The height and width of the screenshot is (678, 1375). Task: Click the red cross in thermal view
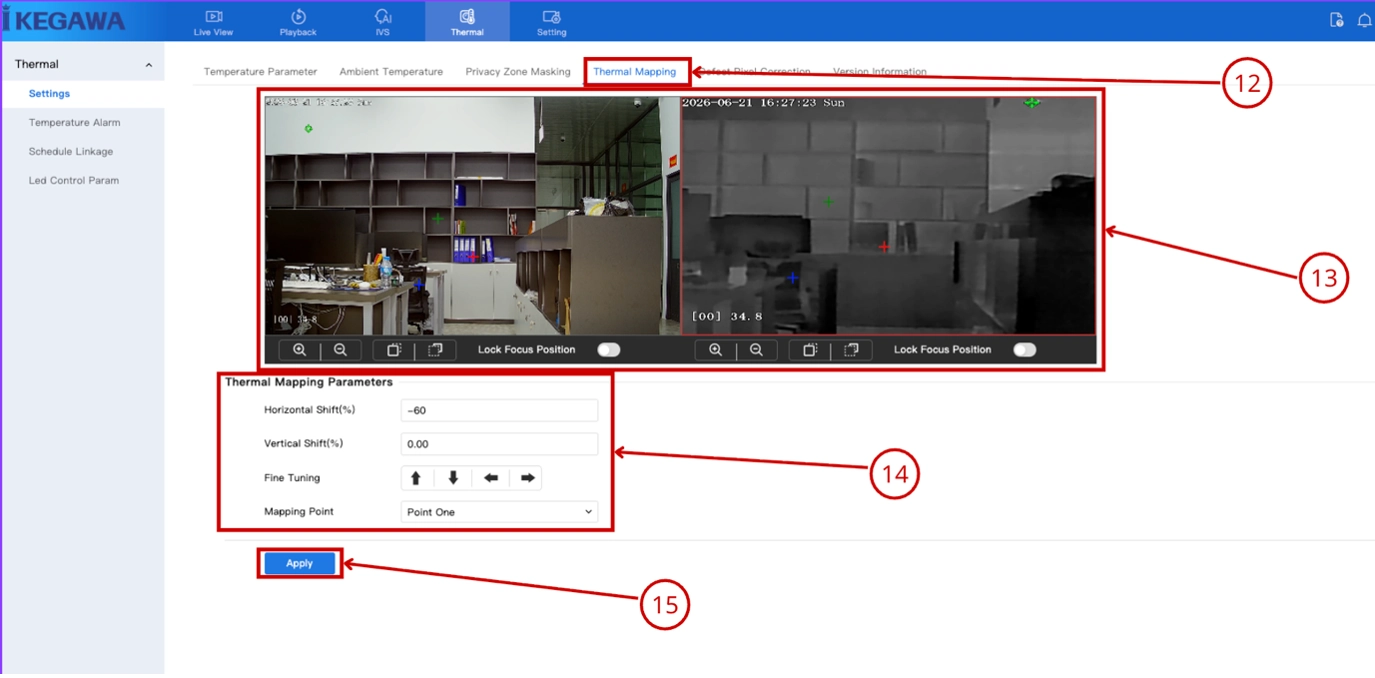[x=884, y=246]
